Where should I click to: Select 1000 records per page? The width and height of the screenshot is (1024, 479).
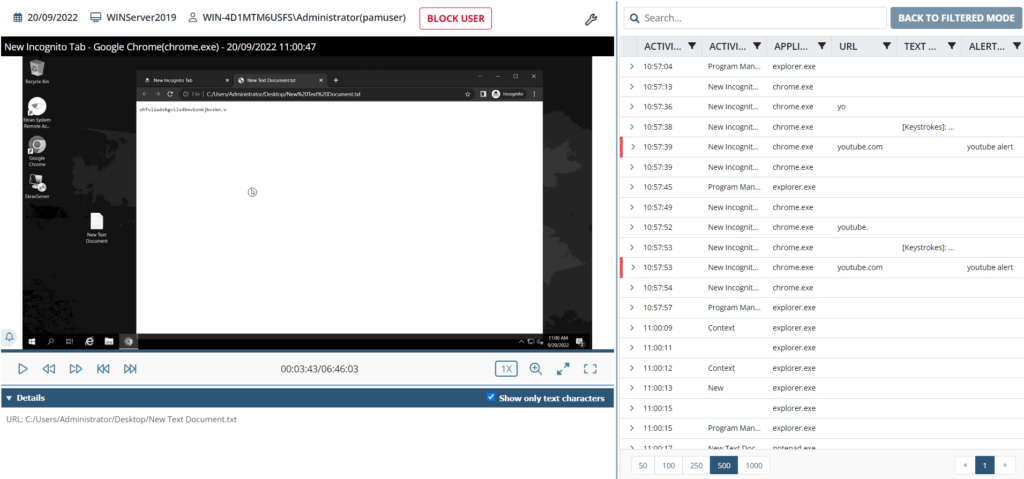click(x=753, y=465)
